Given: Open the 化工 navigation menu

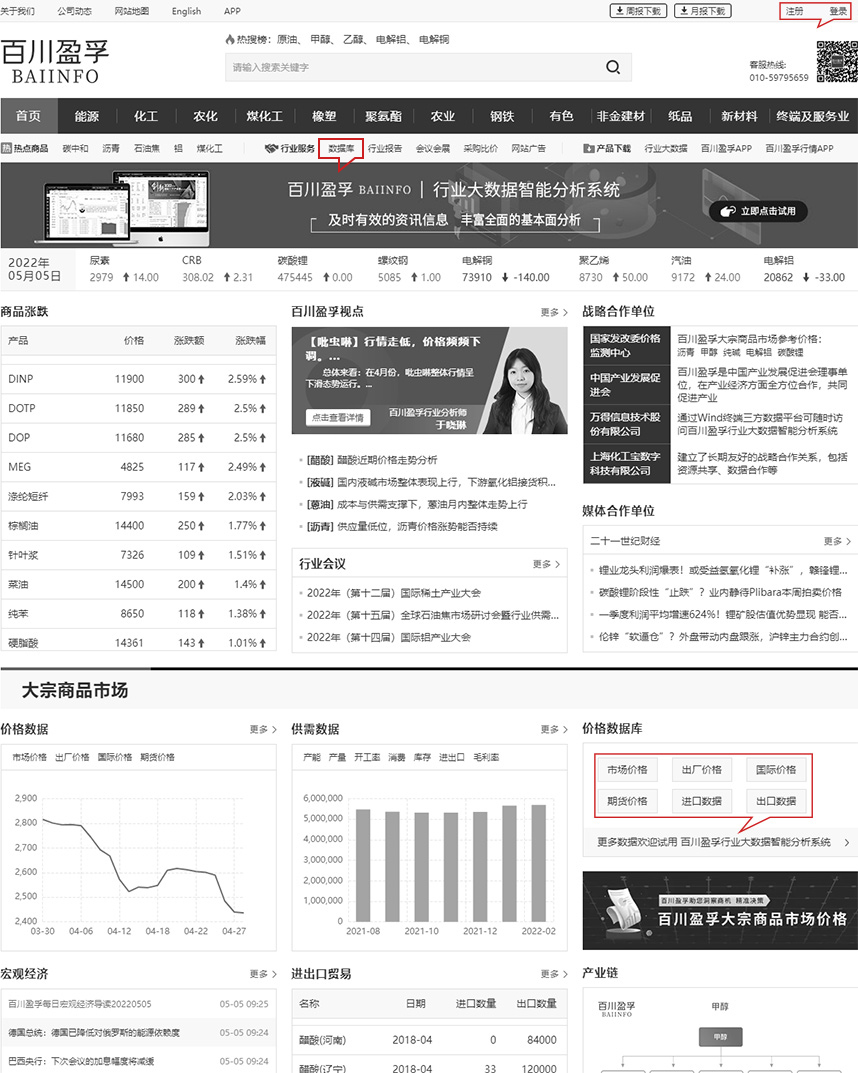Looking at the screenshot, I should click(146, 116).
